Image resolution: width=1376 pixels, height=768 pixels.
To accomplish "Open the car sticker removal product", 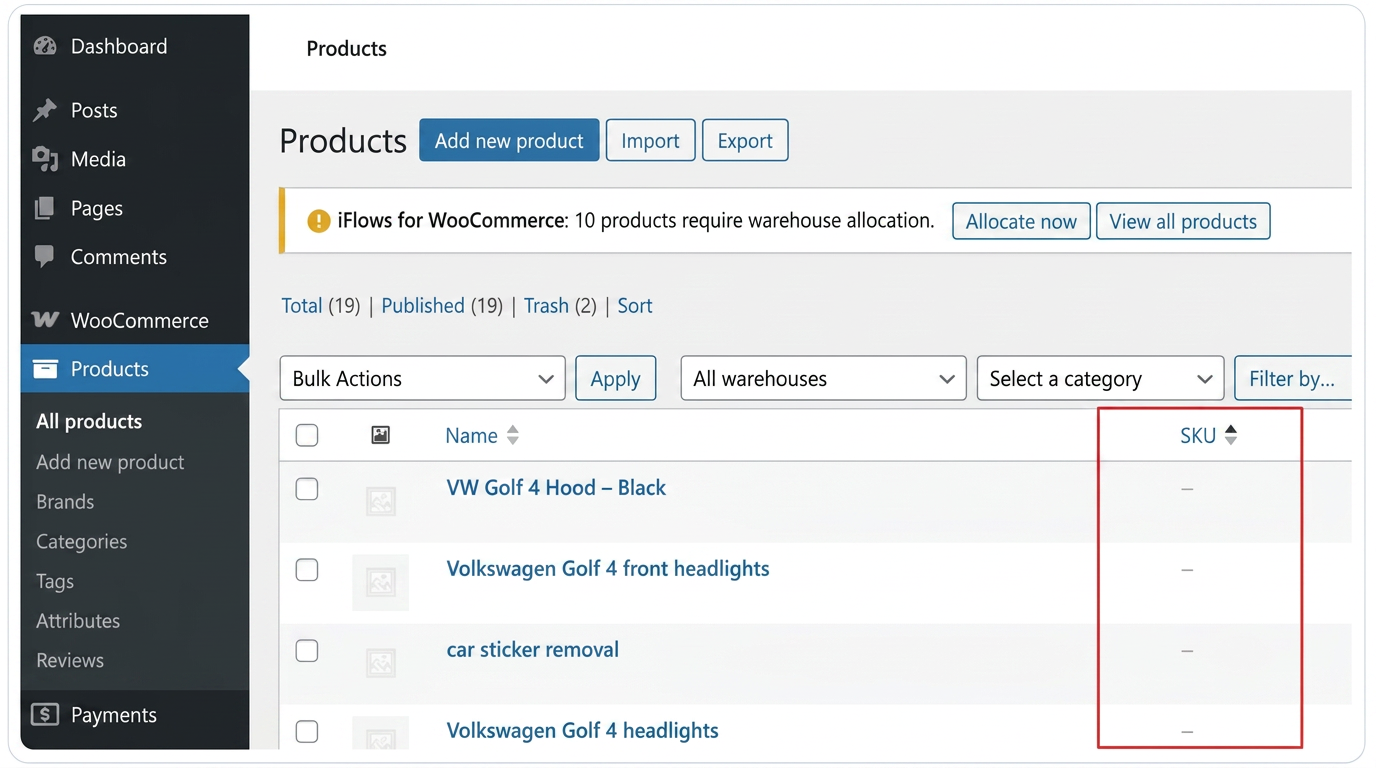I will pos(533,650).
